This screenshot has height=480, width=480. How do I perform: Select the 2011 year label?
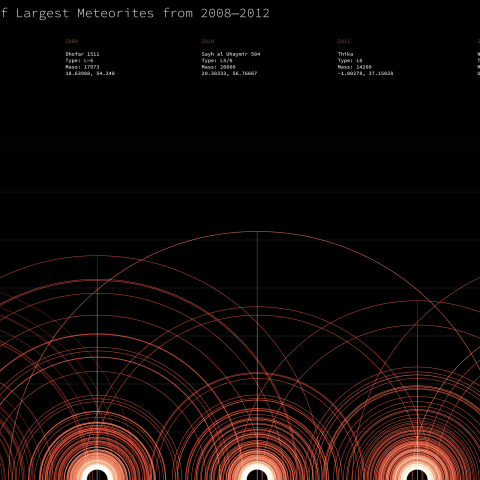pos(344,41)
